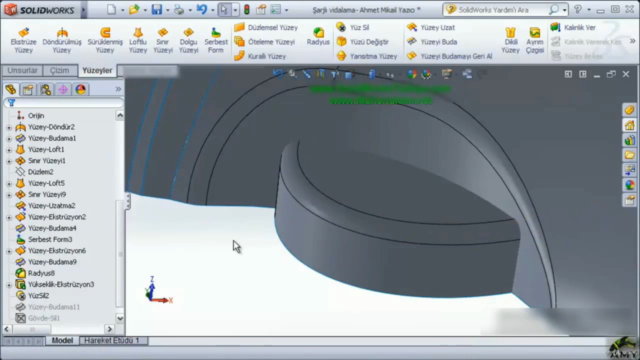Open the PropertyManager tab icon
Image resolution: width=640 pixels, height=360 pixels.
click(x=28, y=89)
